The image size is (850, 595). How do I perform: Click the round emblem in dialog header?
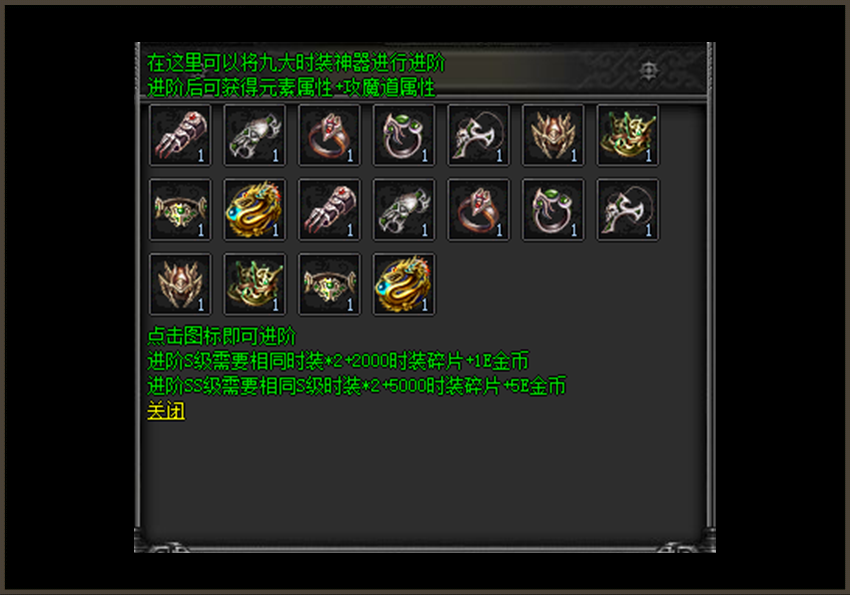[x=649, y=71]
